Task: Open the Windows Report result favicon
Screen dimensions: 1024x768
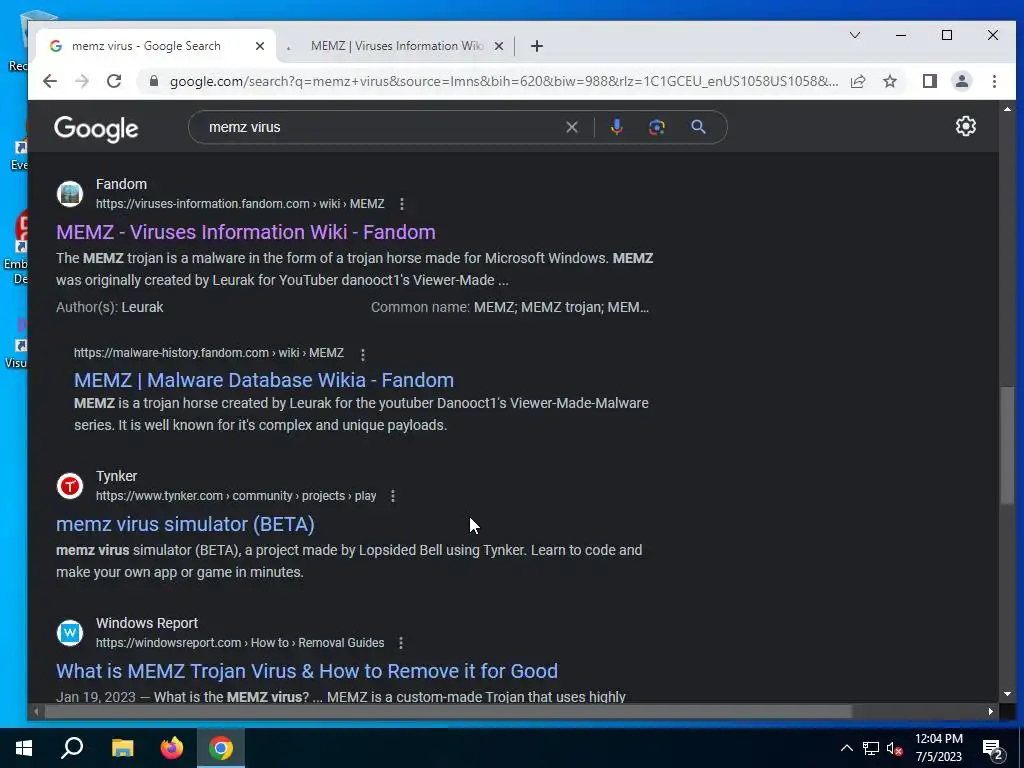Action: coord(70,633)
